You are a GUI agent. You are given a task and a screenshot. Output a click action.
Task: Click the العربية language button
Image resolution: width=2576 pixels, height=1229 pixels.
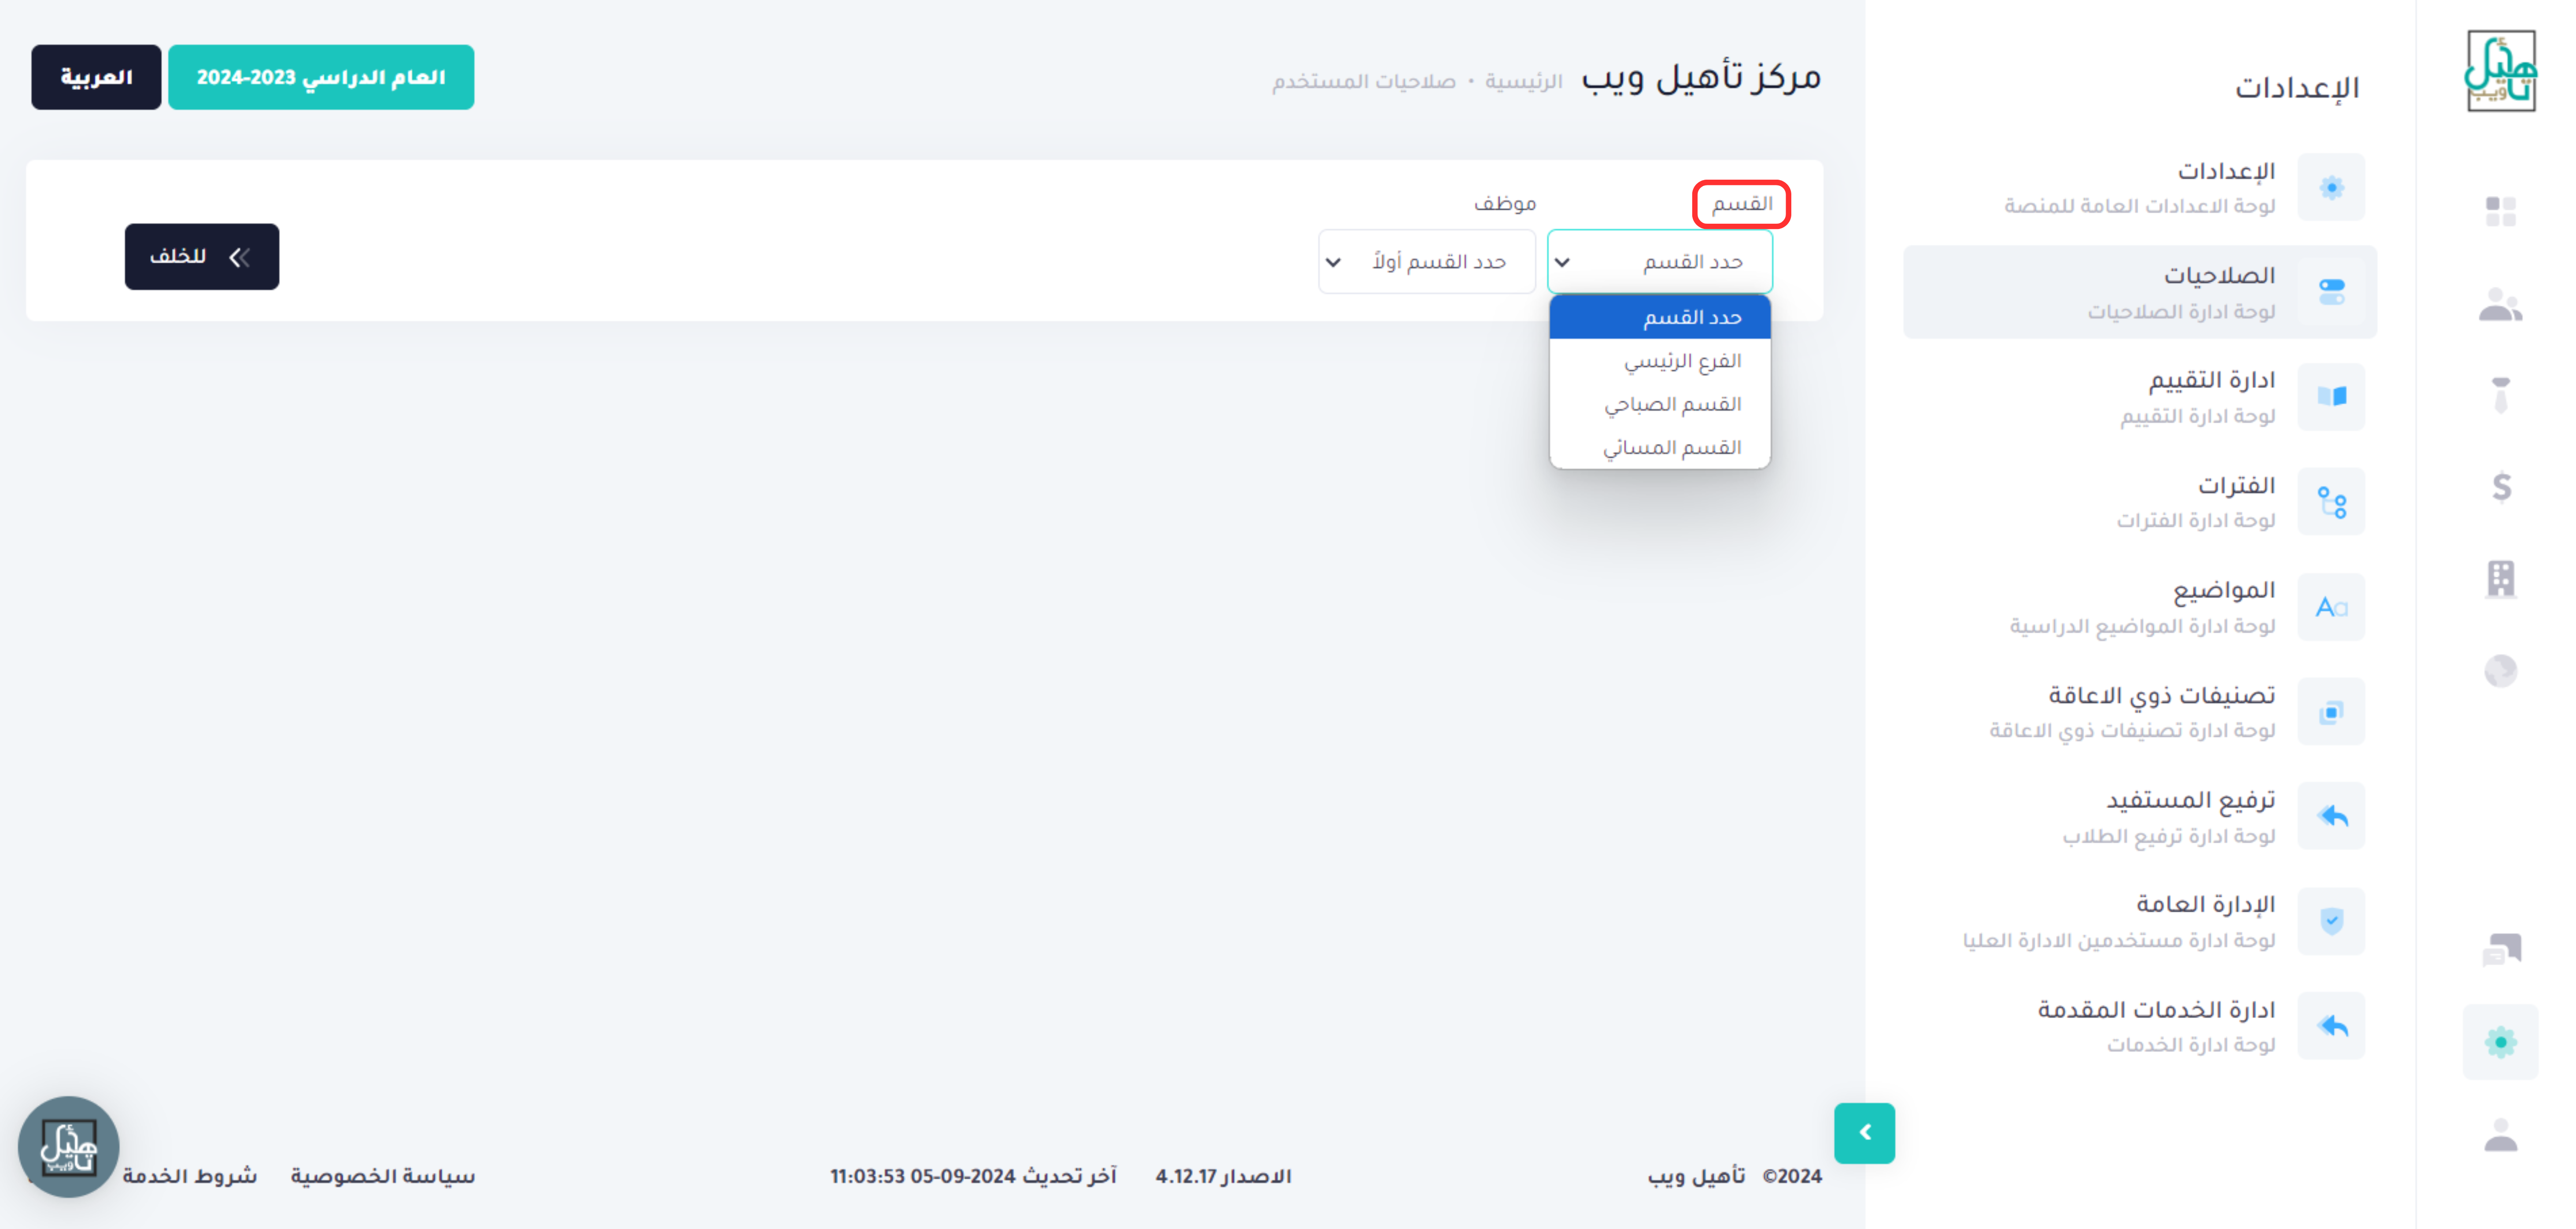(96, 77)
